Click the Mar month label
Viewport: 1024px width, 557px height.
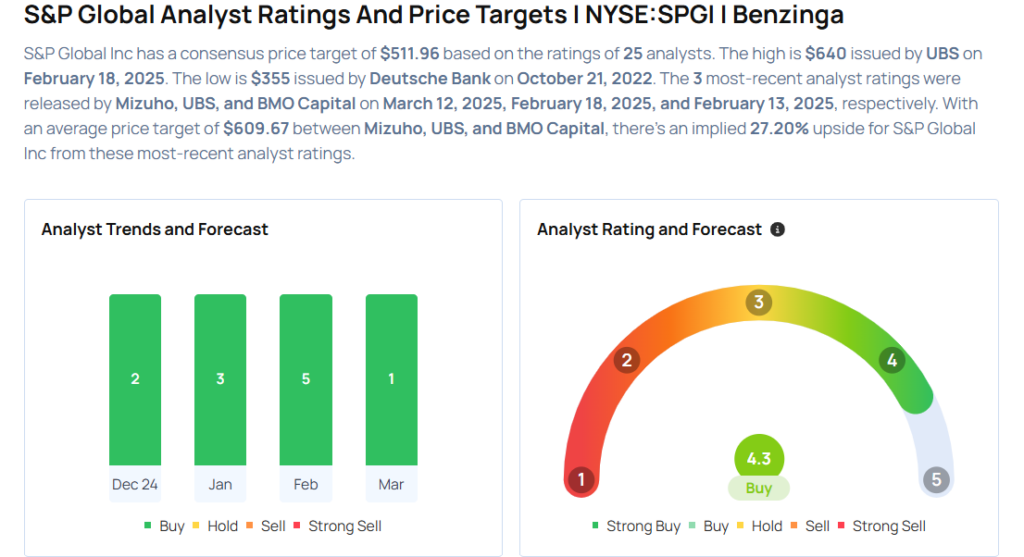pos(391,485)
